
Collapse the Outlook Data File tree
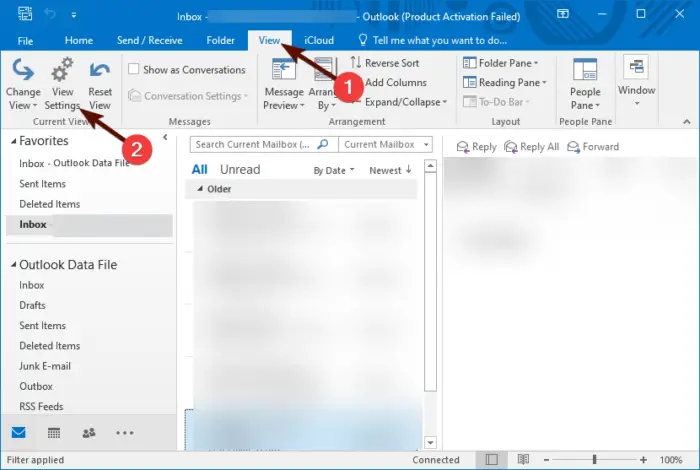(x=13, y=265)
